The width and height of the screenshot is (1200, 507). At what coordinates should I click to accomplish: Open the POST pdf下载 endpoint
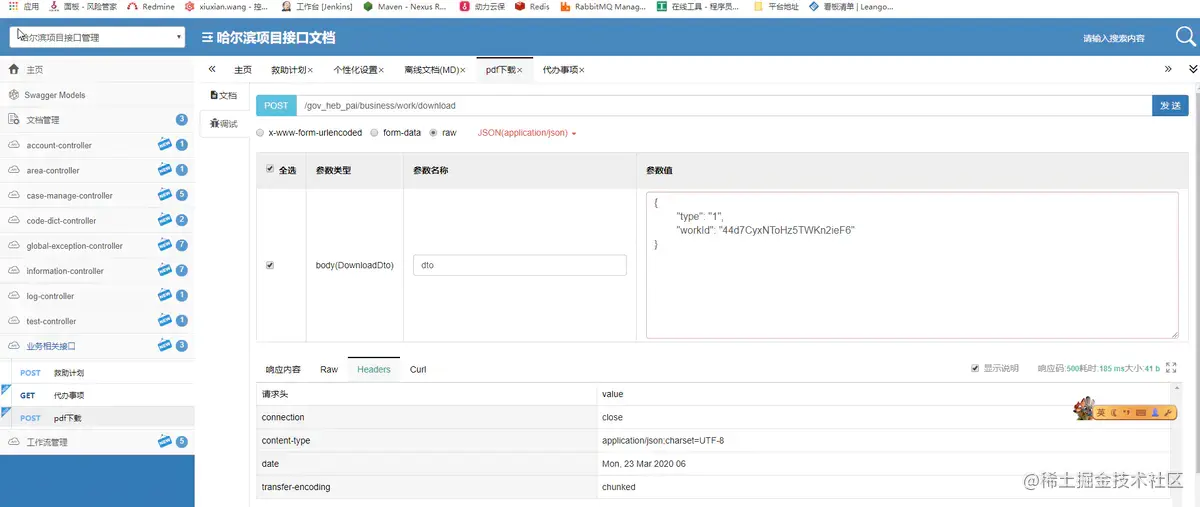[97, 418]
